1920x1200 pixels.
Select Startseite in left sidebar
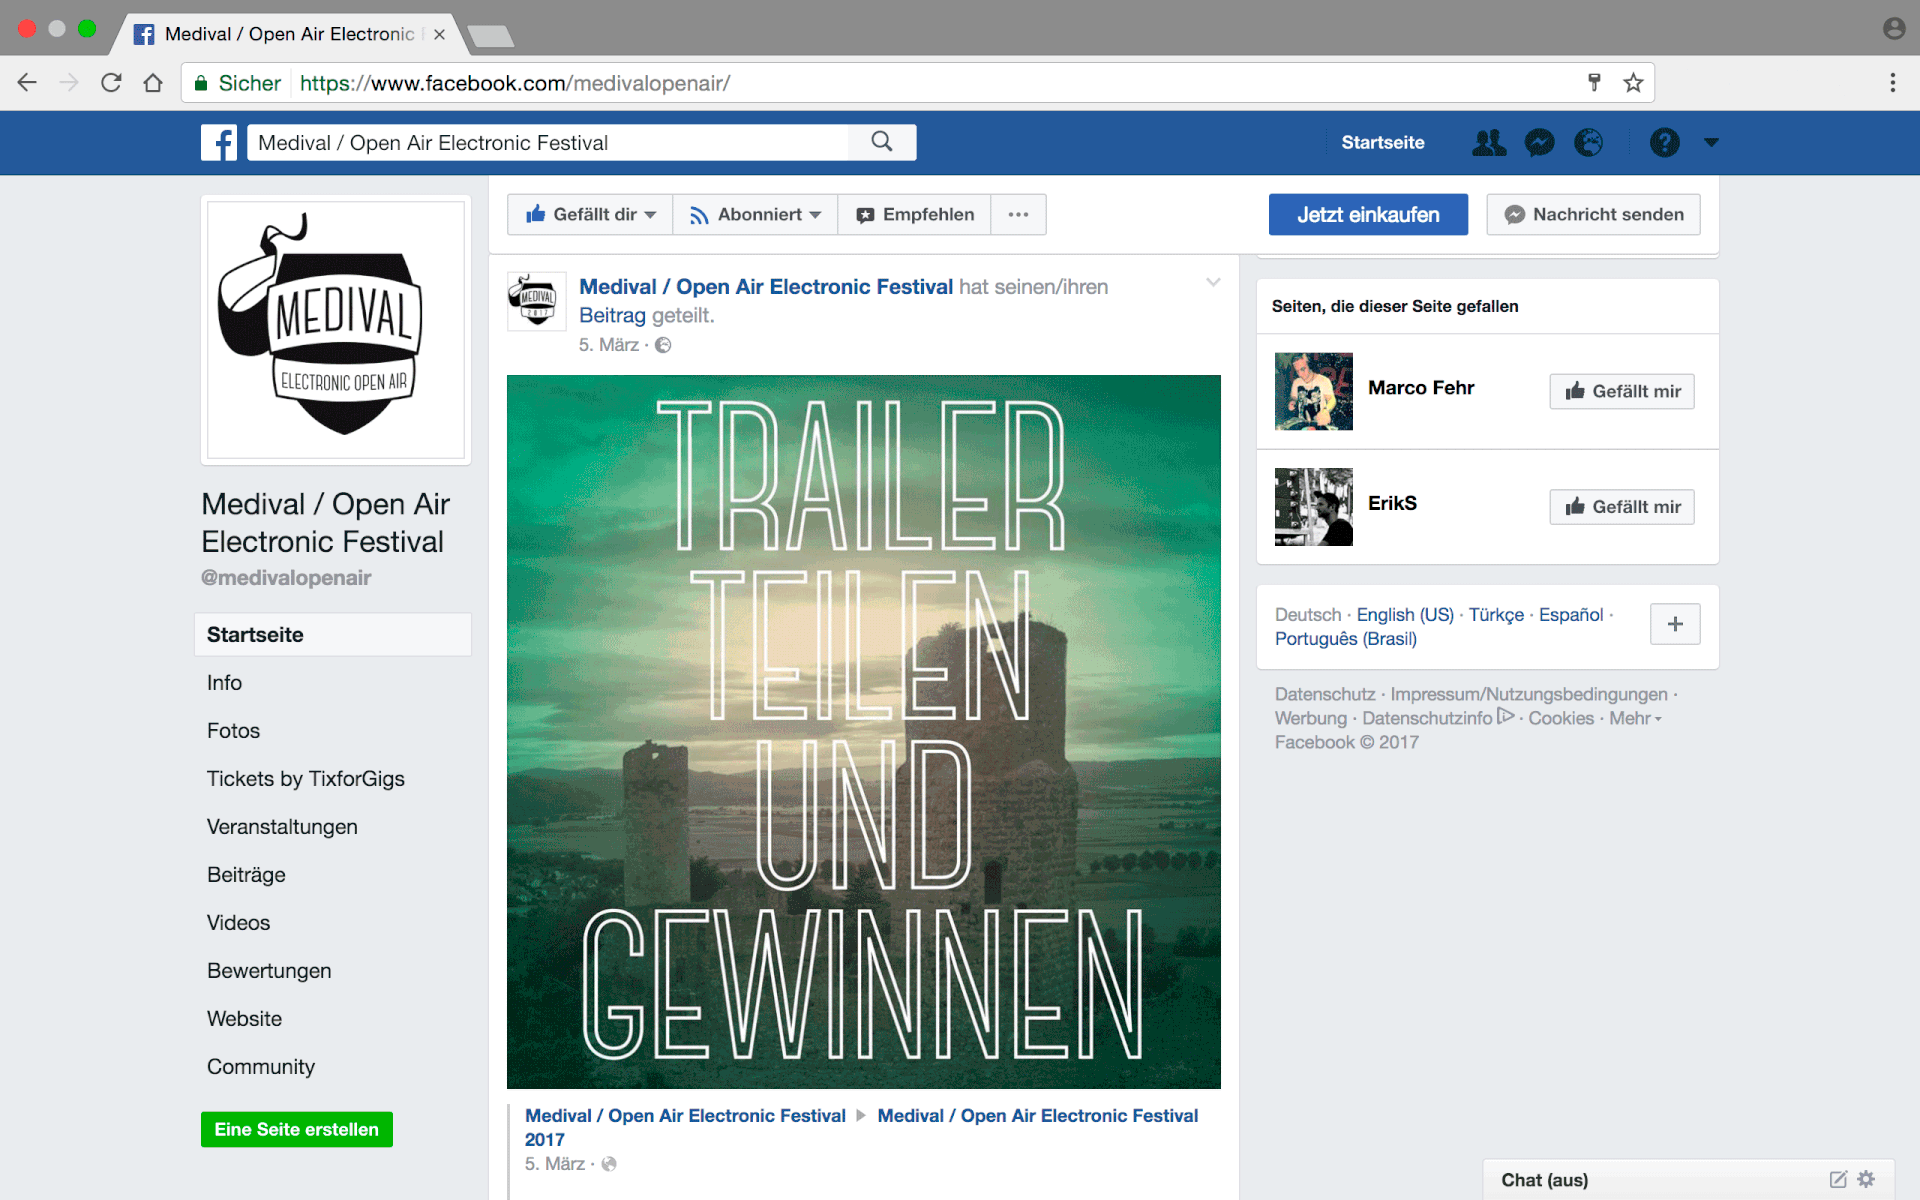click(333, 635)
